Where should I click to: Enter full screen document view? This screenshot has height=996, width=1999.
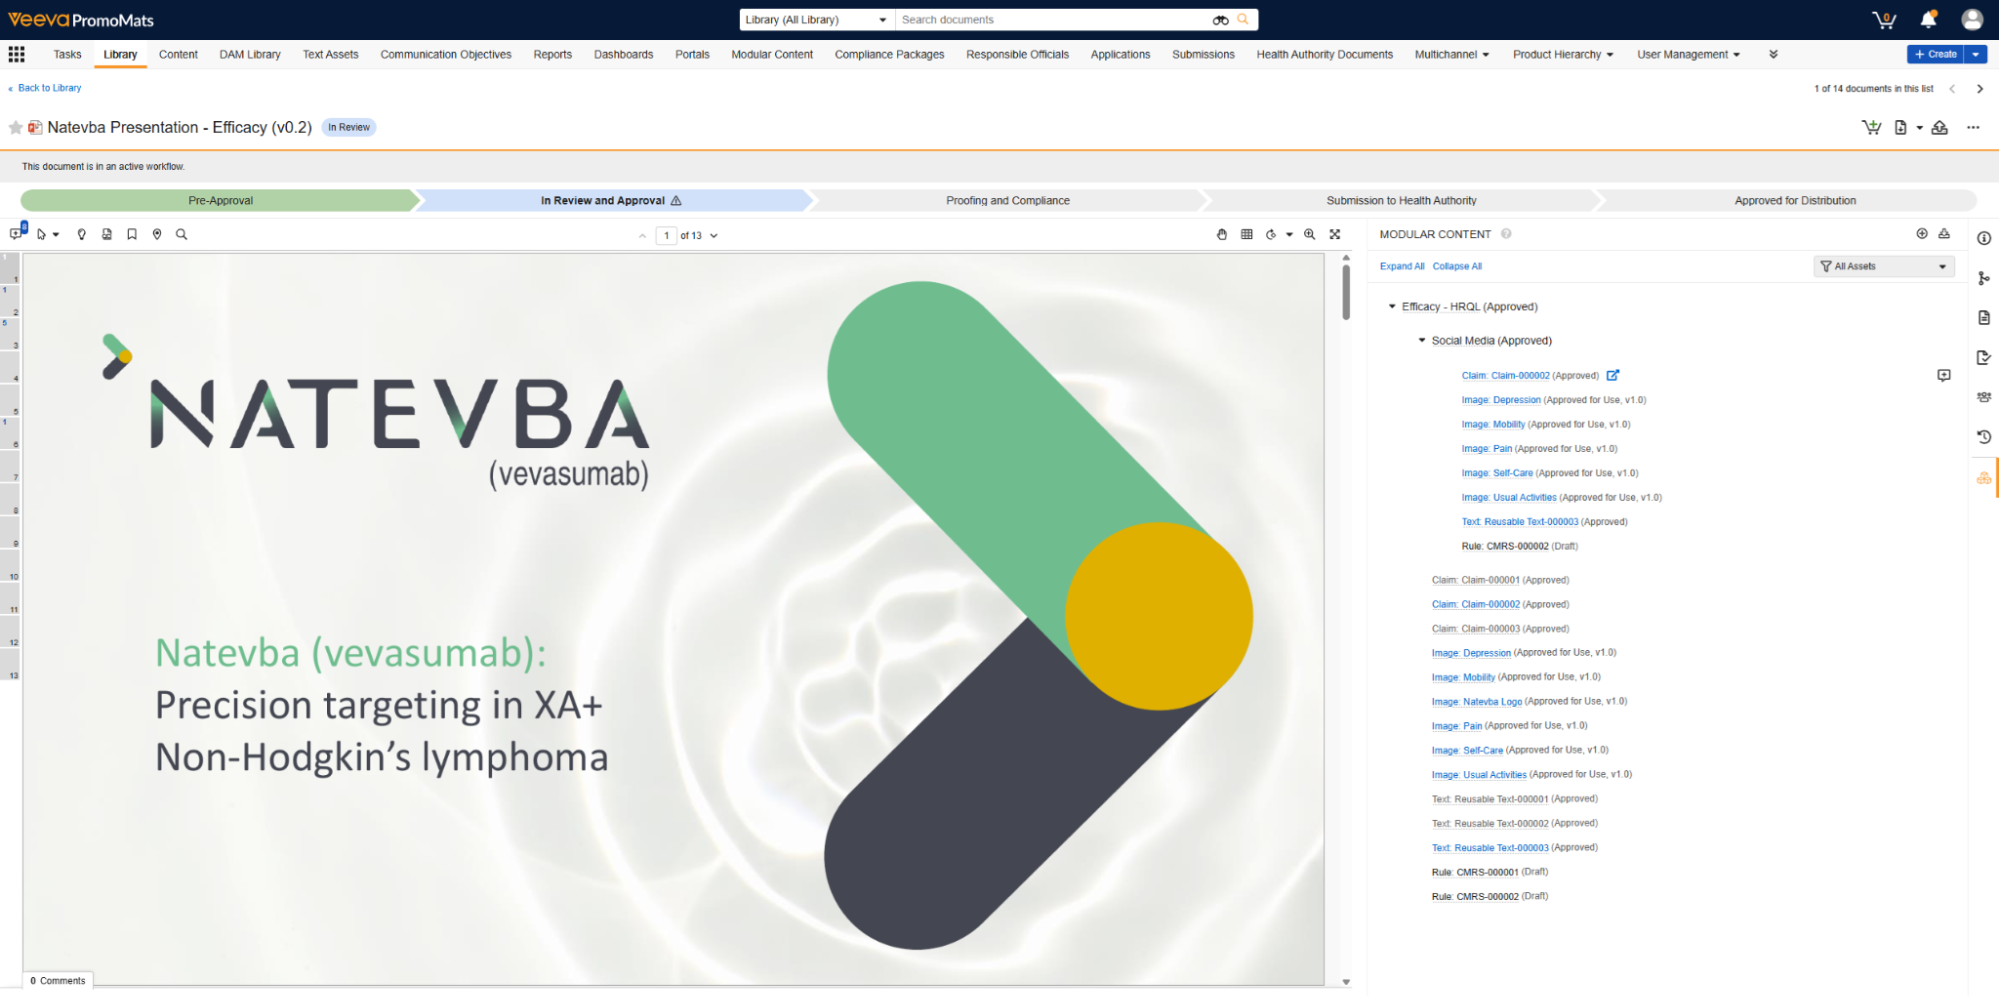coord(1334,235)
